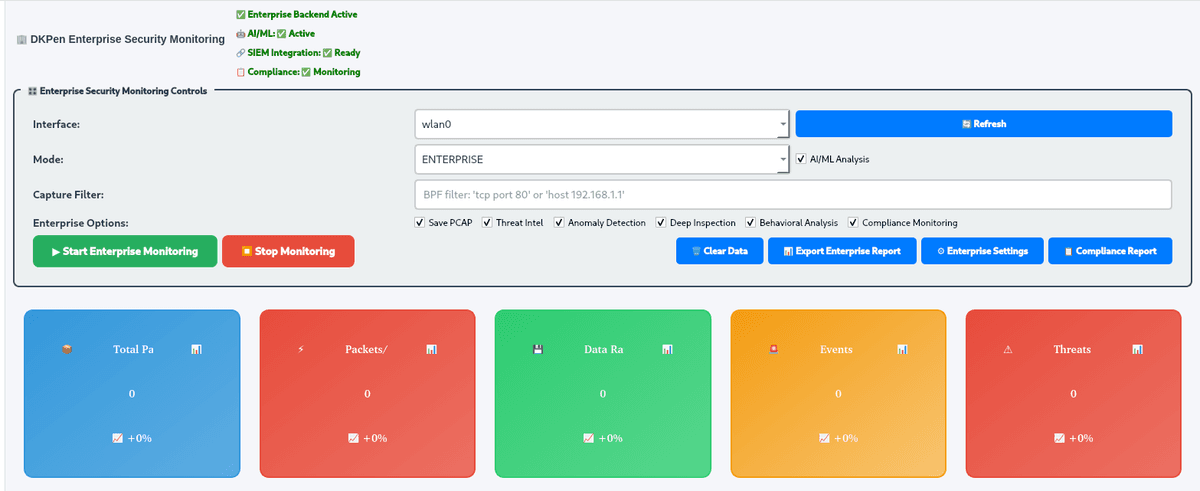This screenshot has height=491, width=1200.
Task: Click the siren icon on Events card
Action: coord(773,350)
